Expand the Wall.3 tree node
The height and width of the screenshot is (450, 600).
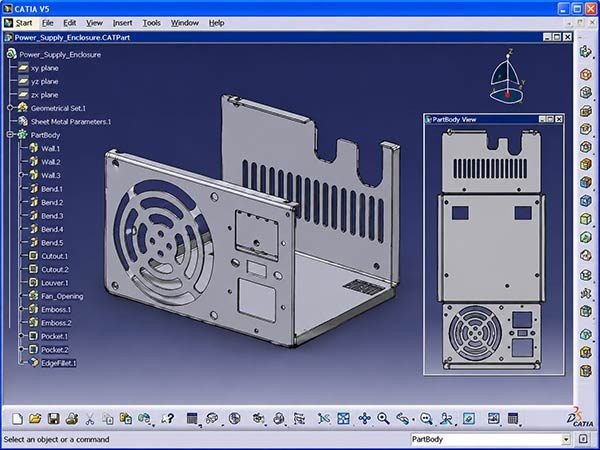(21, 175)
